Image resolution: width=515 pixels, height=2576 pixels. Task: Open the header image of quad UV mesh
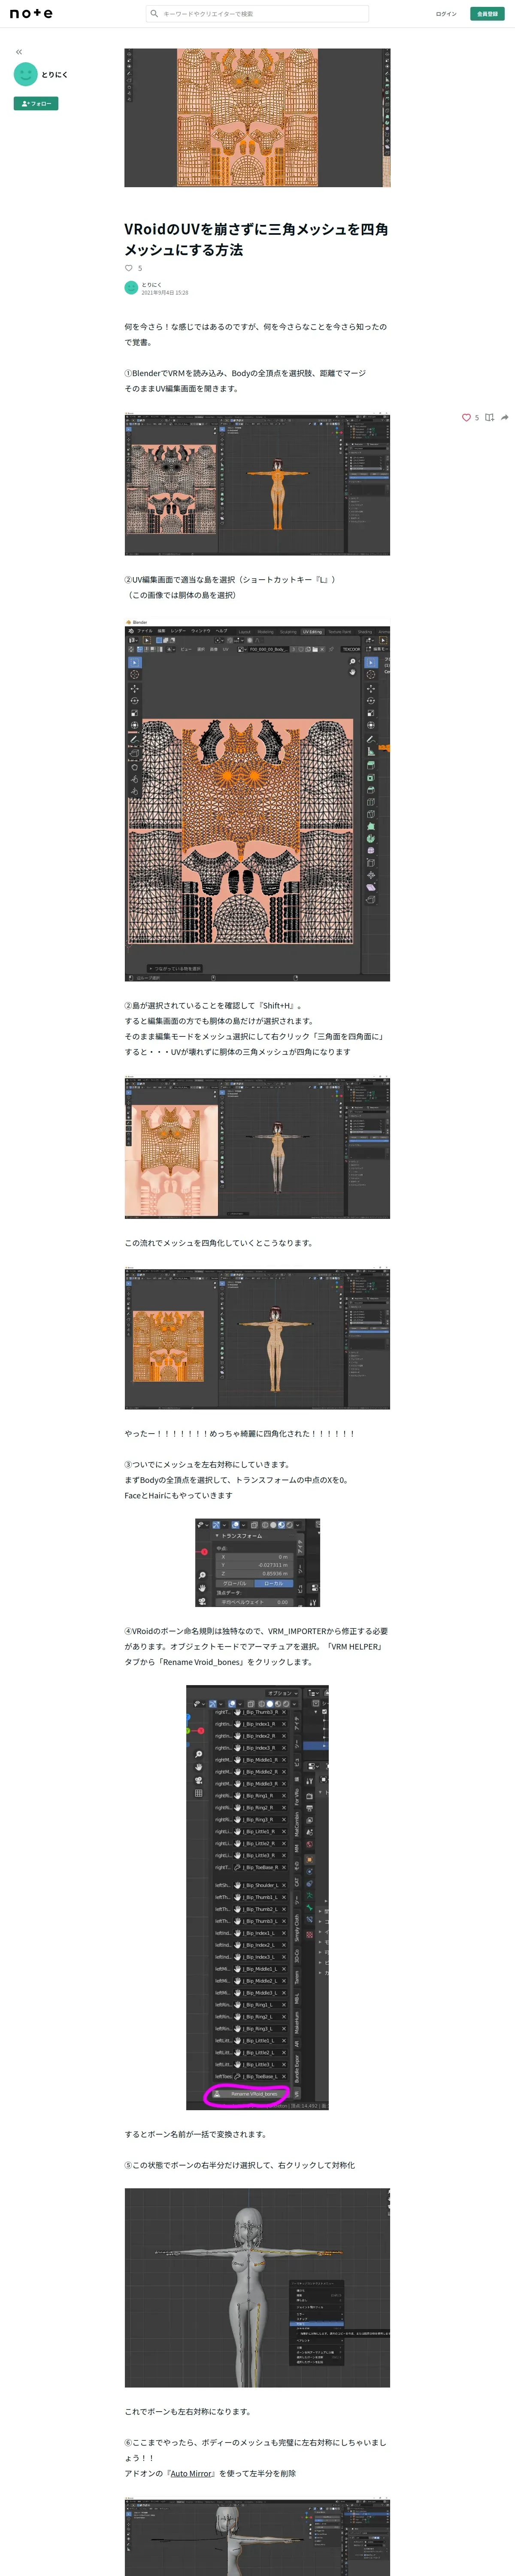(x=257, y=118)
